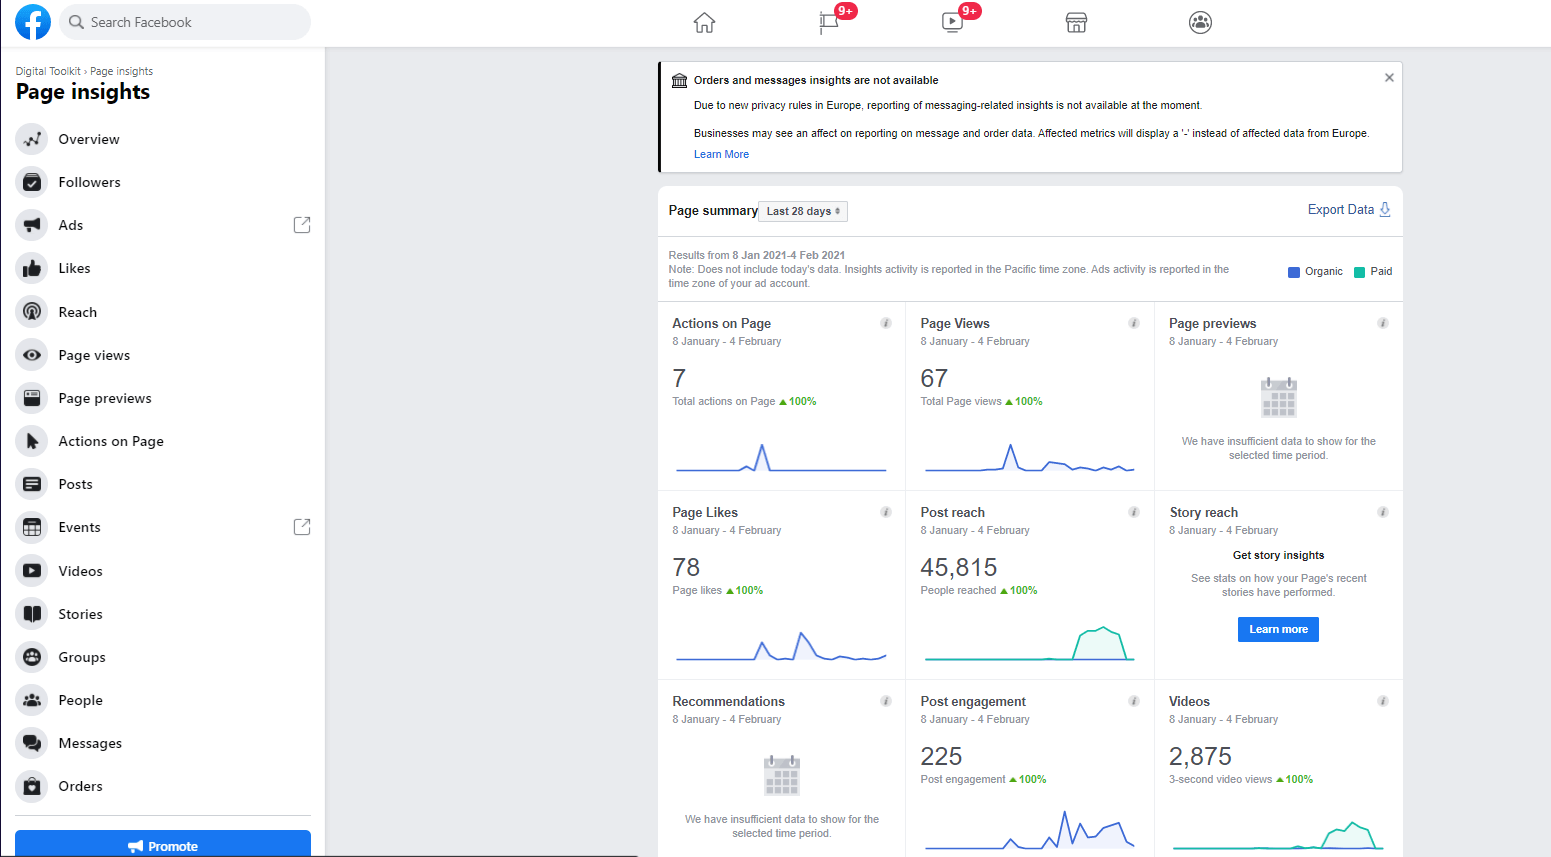Click the Facebook logo

tap(32, 22)
